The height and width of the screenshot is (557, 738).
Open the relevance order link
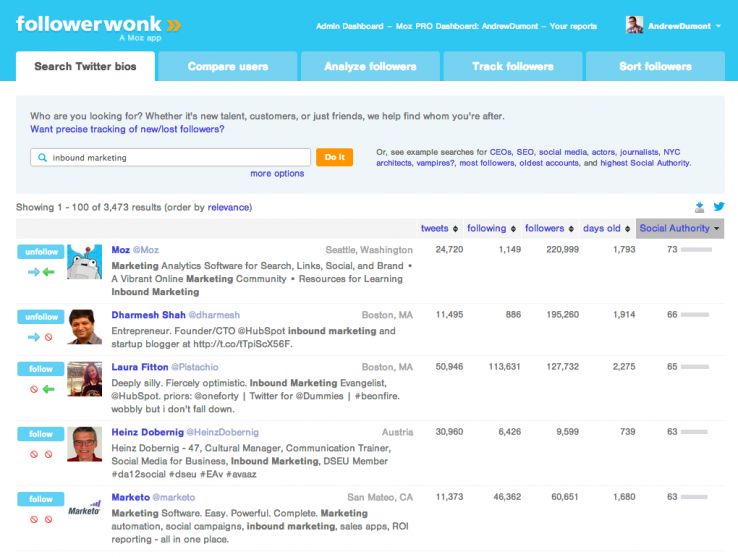[229, 208]
